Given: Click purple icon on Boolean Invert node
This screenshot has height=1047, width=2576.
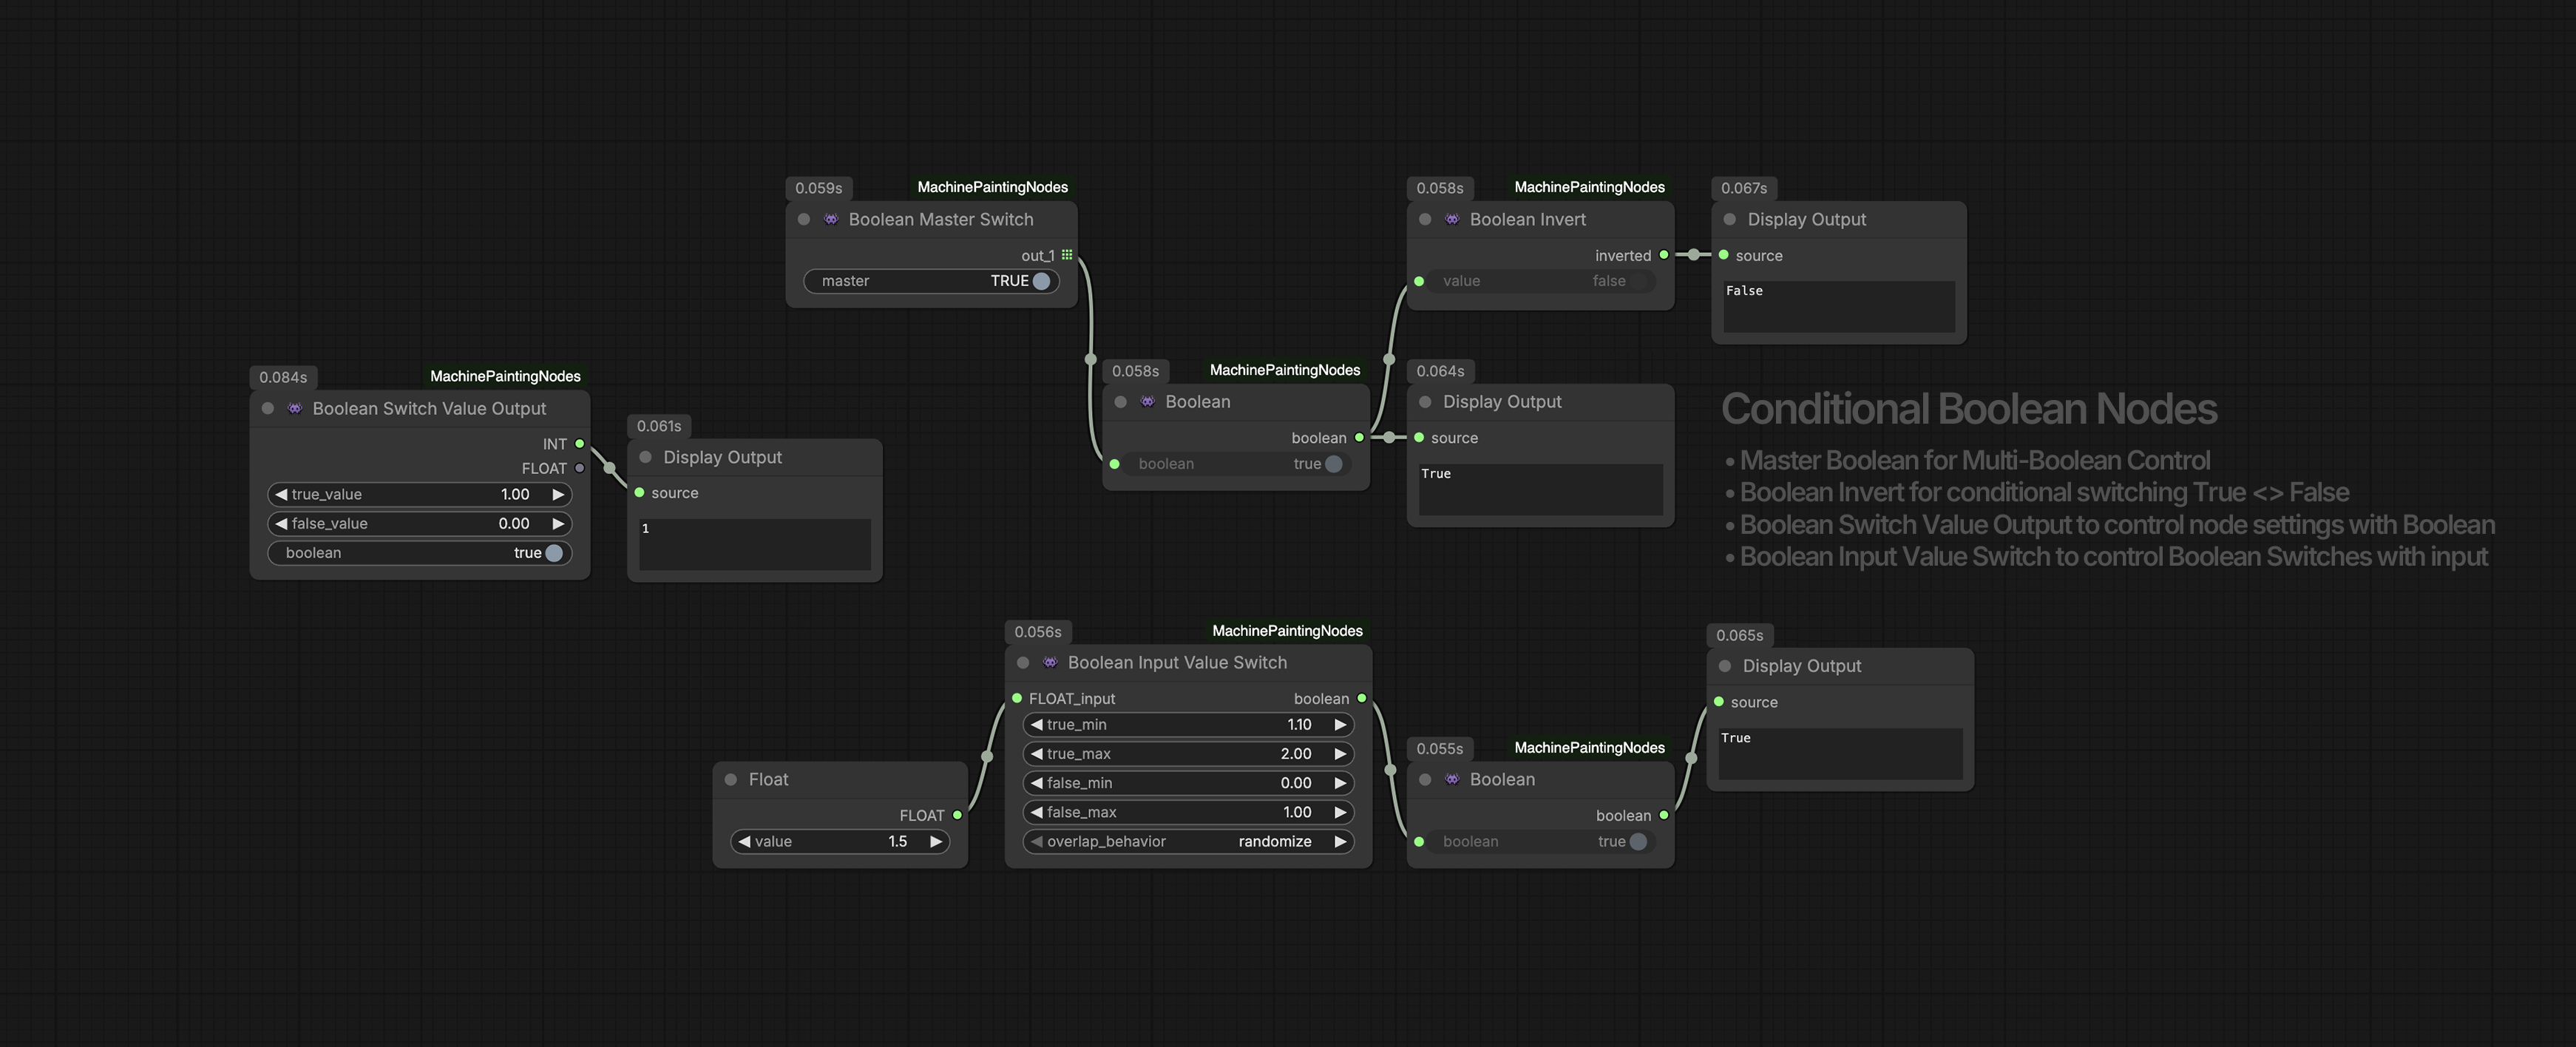Looking at the screenshot, I should [1452, 219].
